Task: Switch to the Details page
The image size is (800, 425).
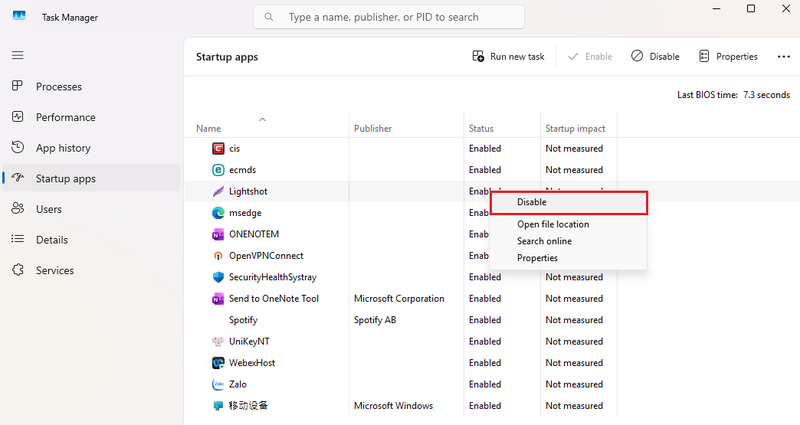Action: point(91,240)
